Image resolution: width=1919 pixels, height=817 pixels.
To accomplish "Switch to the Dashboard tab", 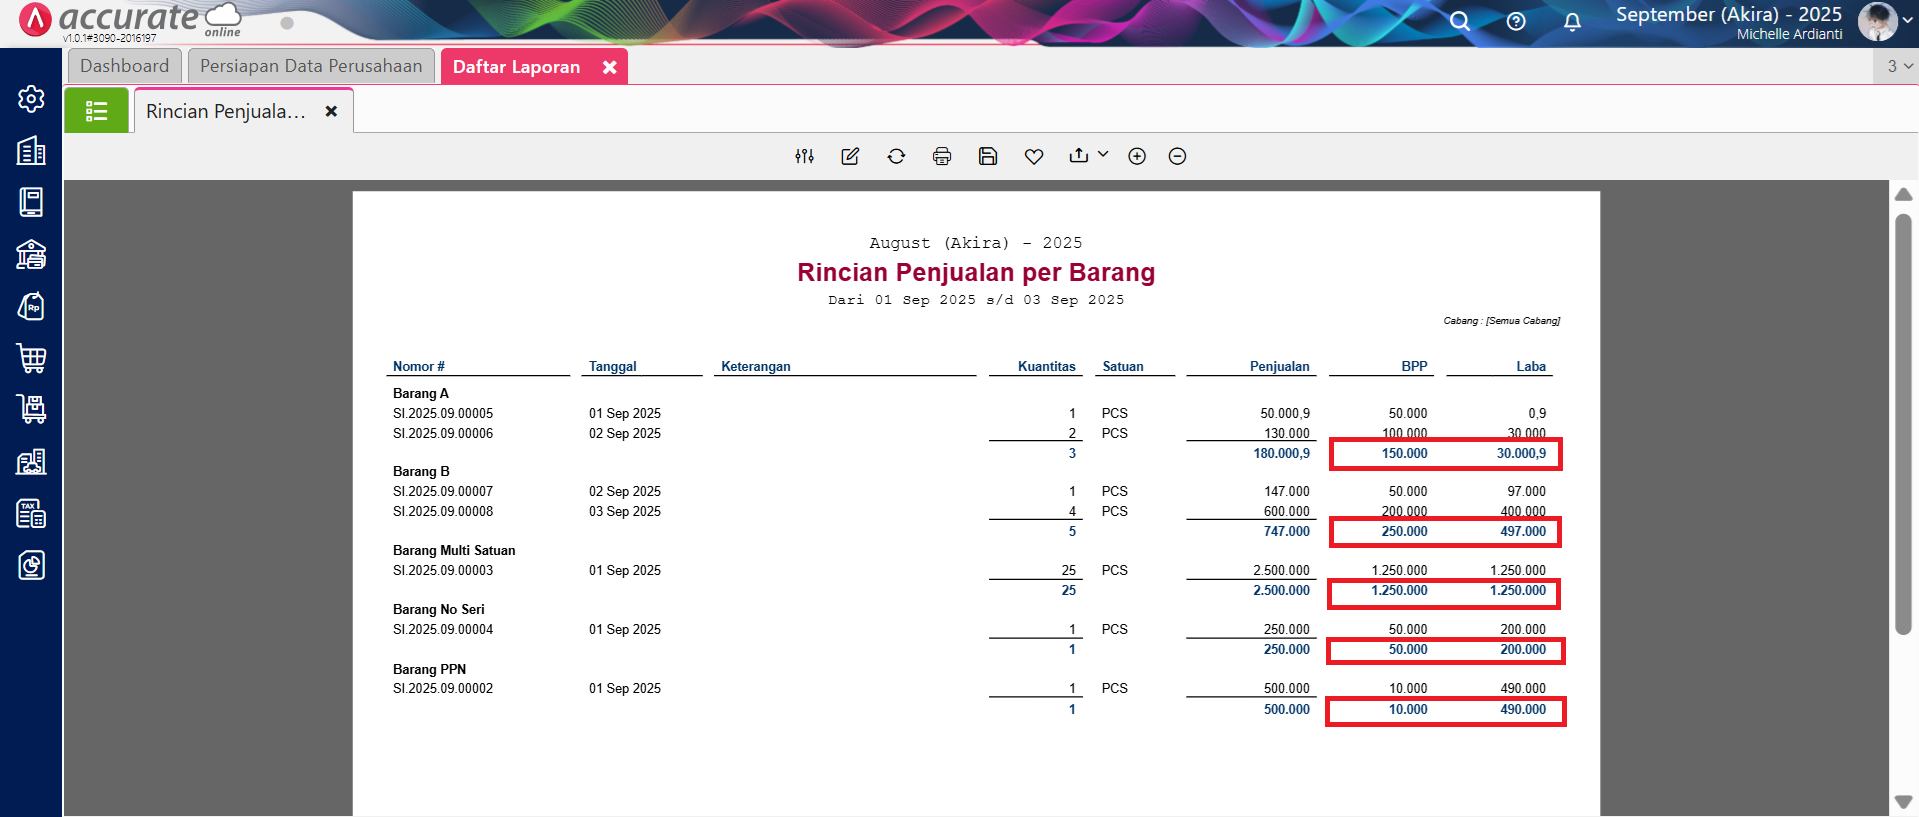I will click(x=125, y=66).
